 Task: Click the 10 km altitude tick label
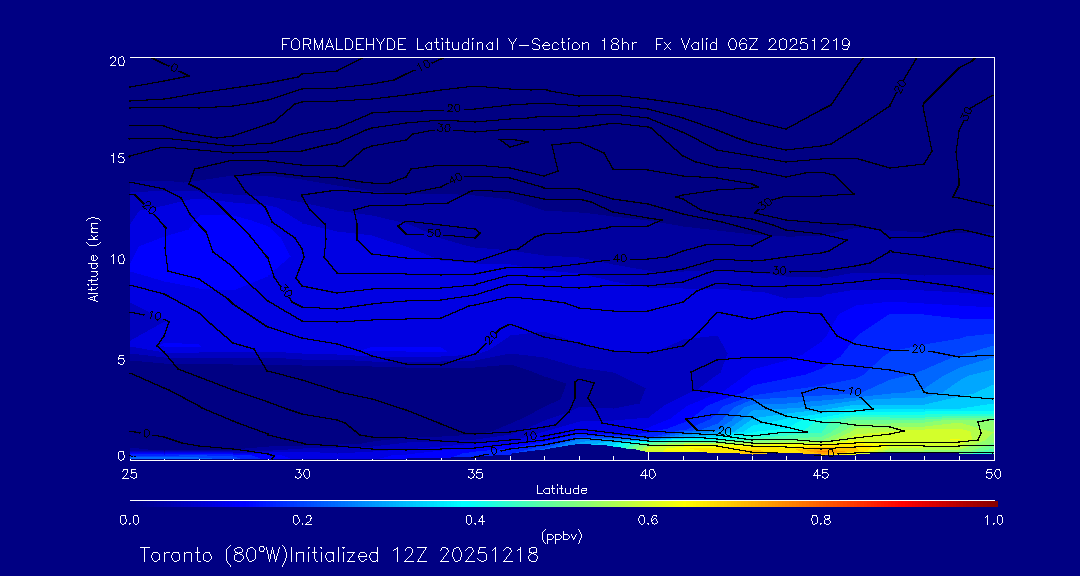click(115, 258)
